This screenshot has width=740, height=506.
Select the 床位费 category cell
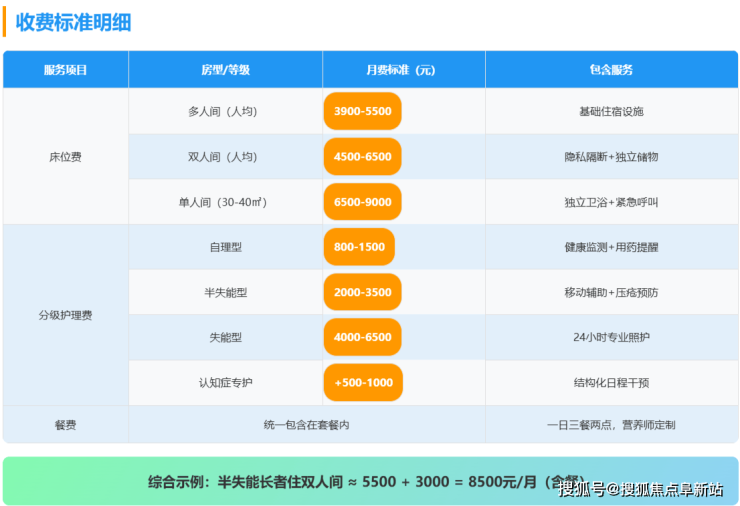click(x=66, y=157)
